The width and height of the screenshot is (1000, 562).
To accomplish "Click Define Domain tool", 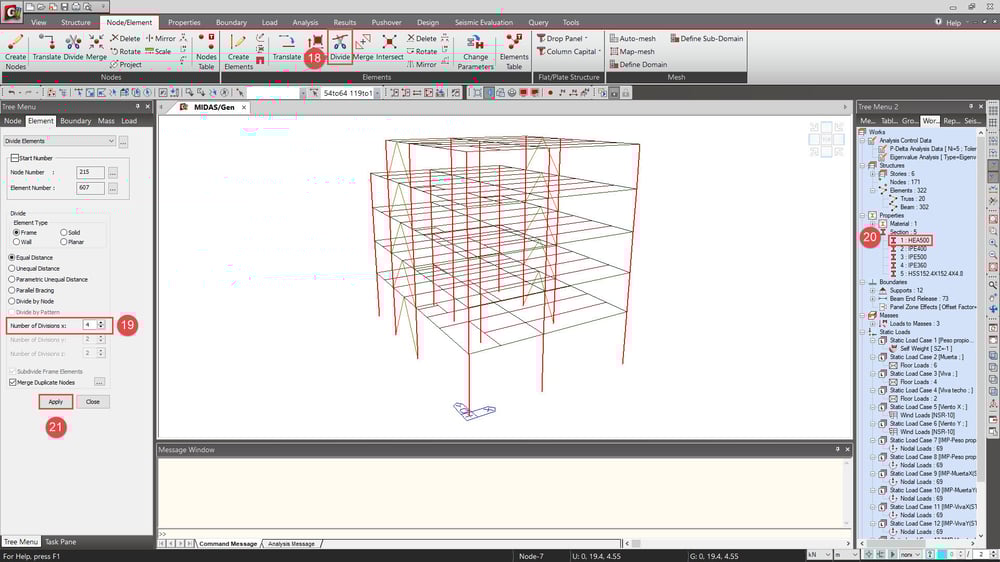I will [638, 64].
